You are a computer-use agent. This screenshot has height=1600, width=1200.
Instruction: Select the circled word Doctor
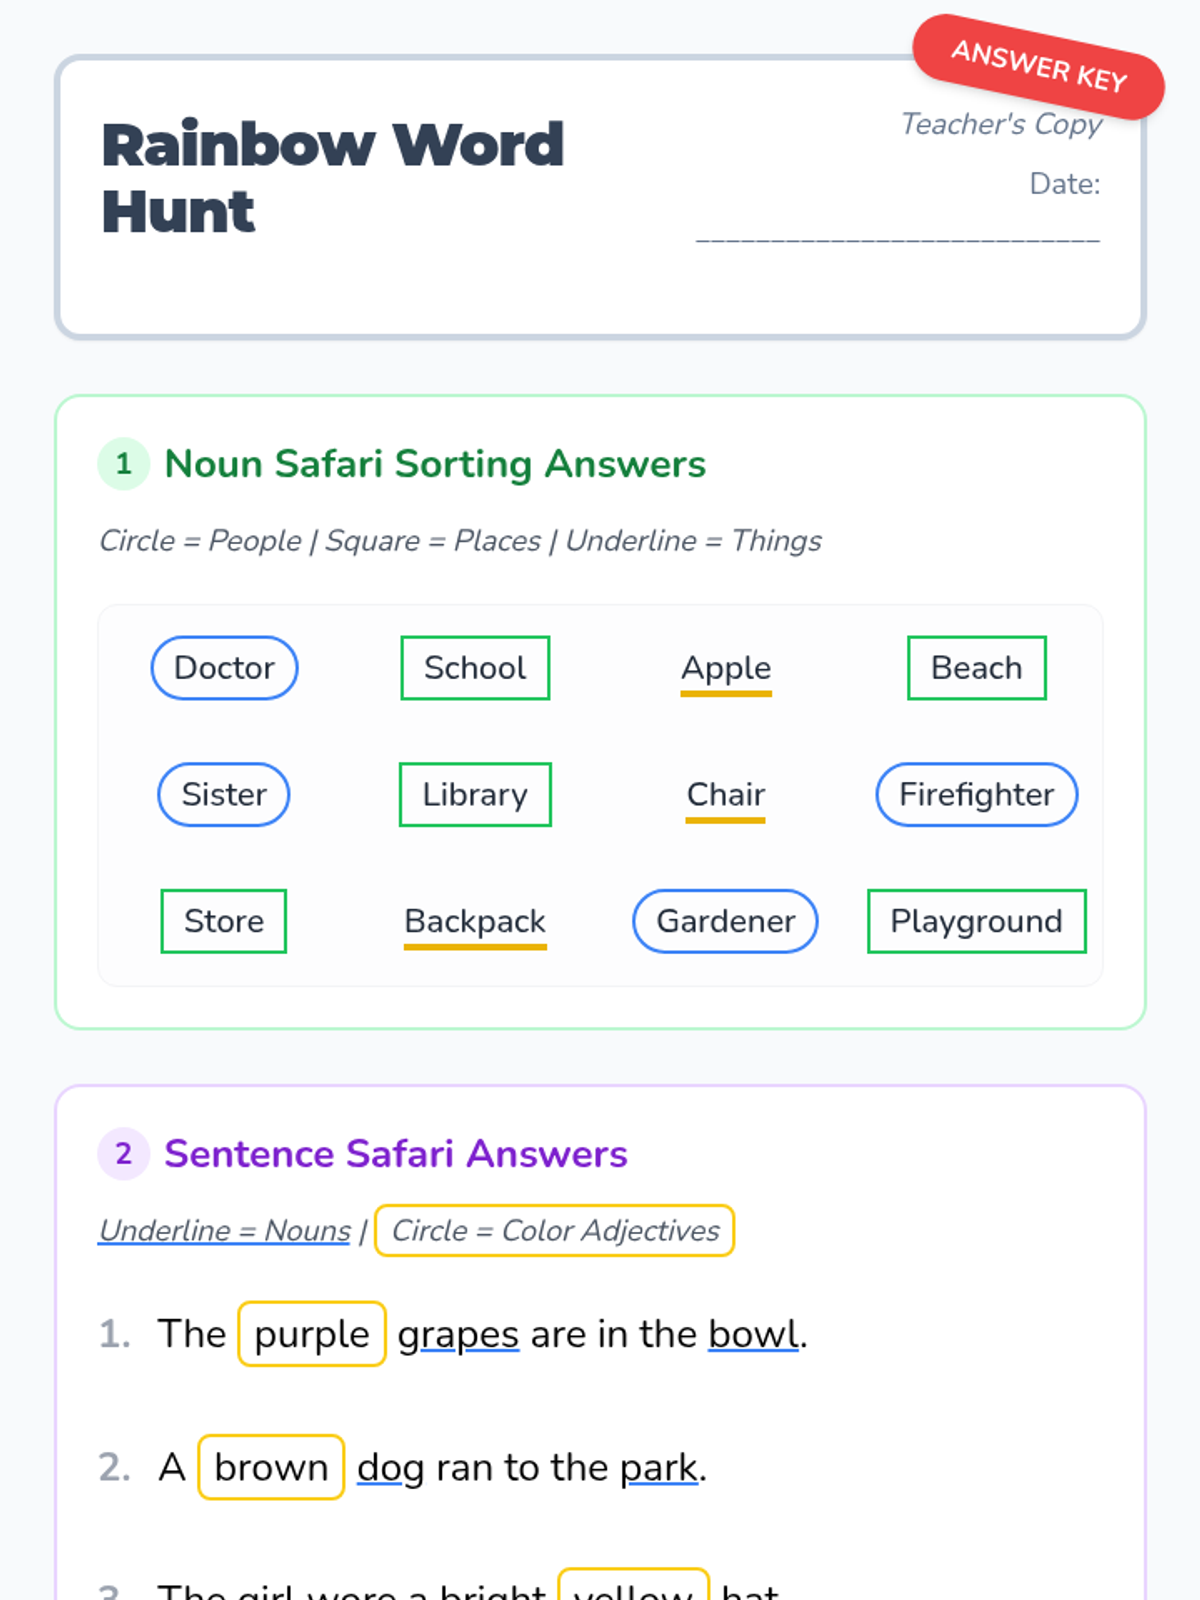click(x=224, y=668)
